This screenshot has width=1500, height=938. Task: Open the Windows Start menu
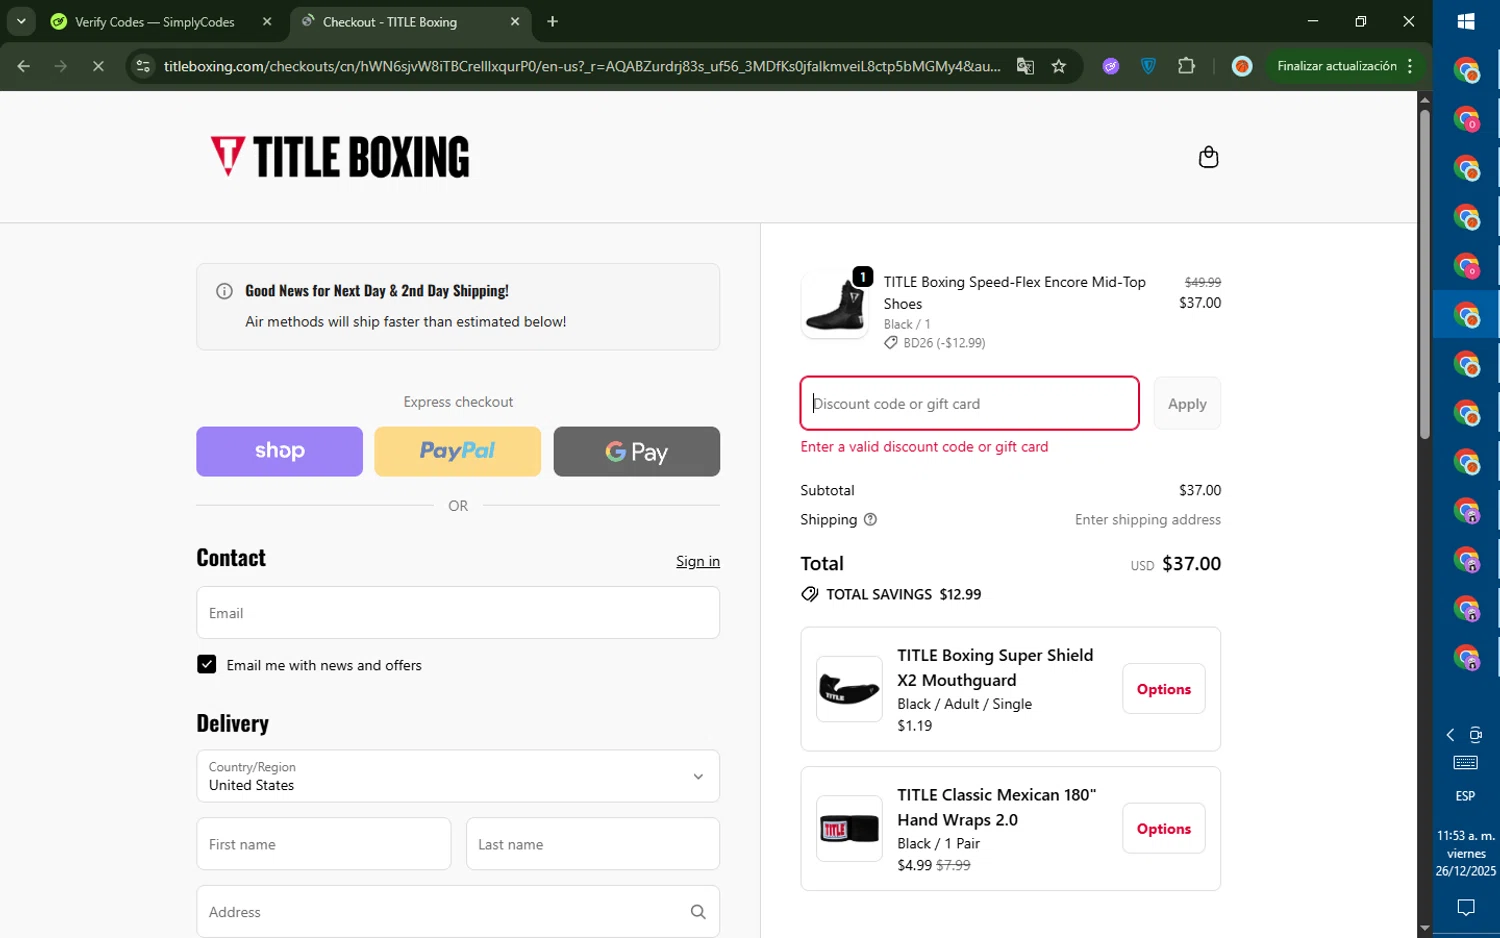point(1466,21)
